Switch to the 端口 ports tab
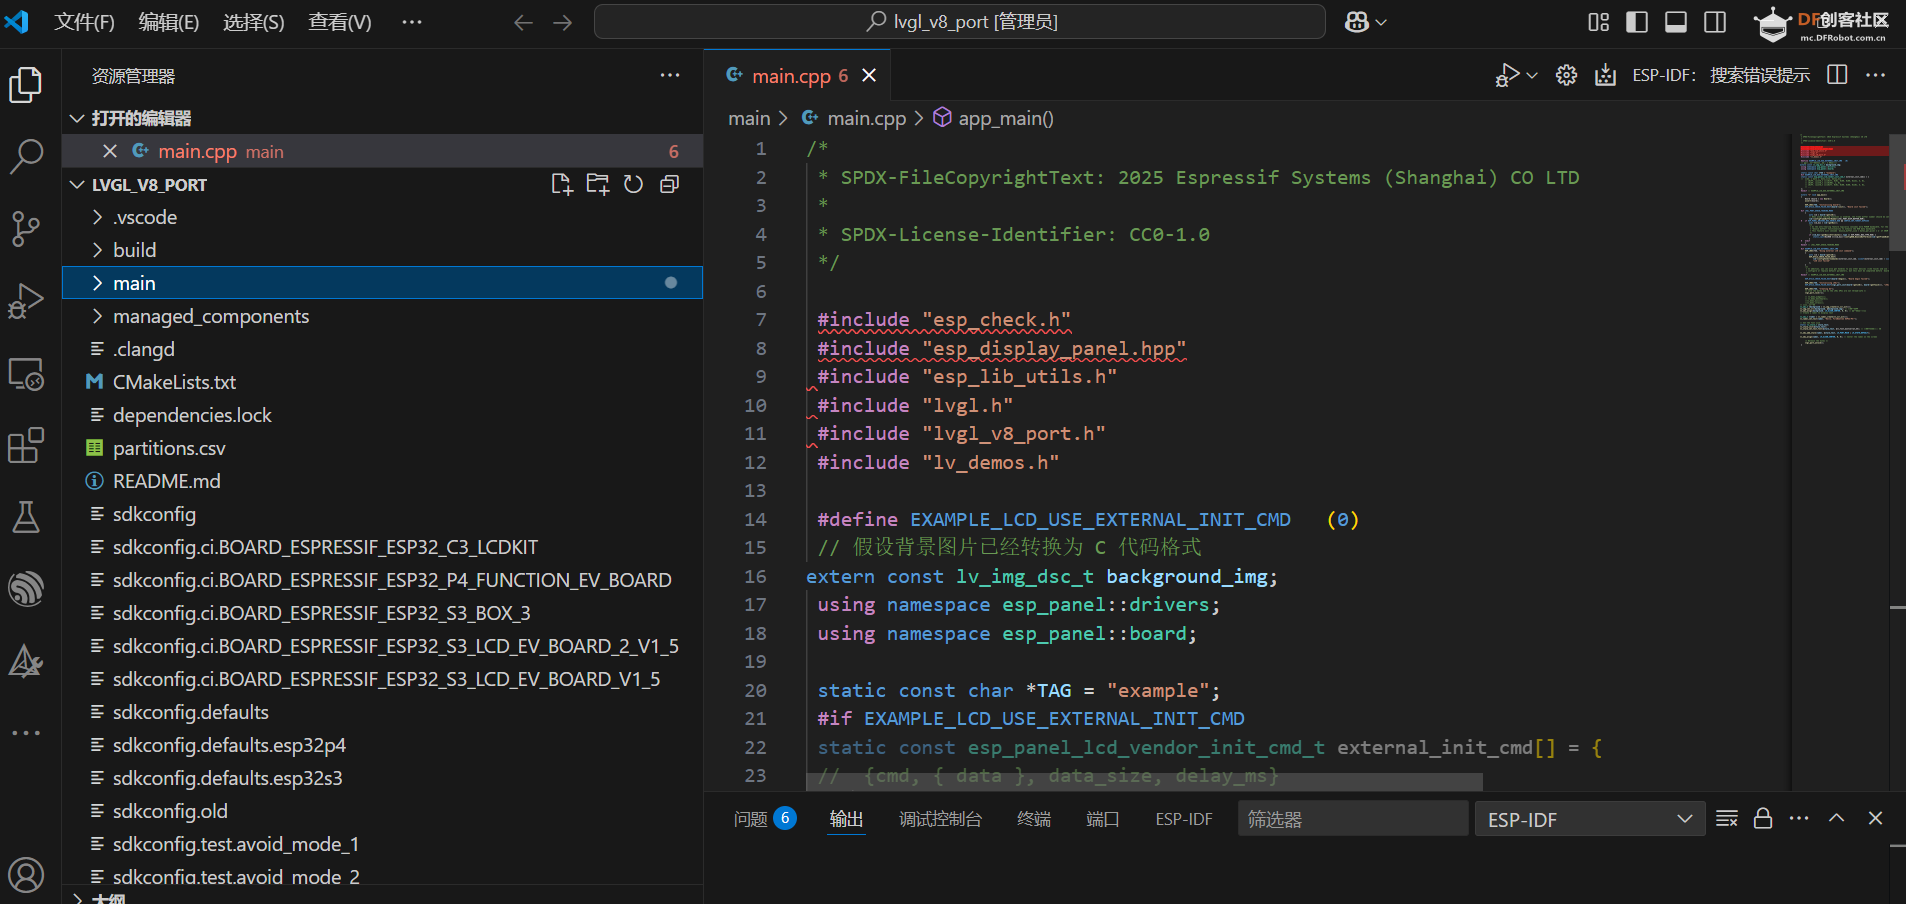 tap(1103, 819)
